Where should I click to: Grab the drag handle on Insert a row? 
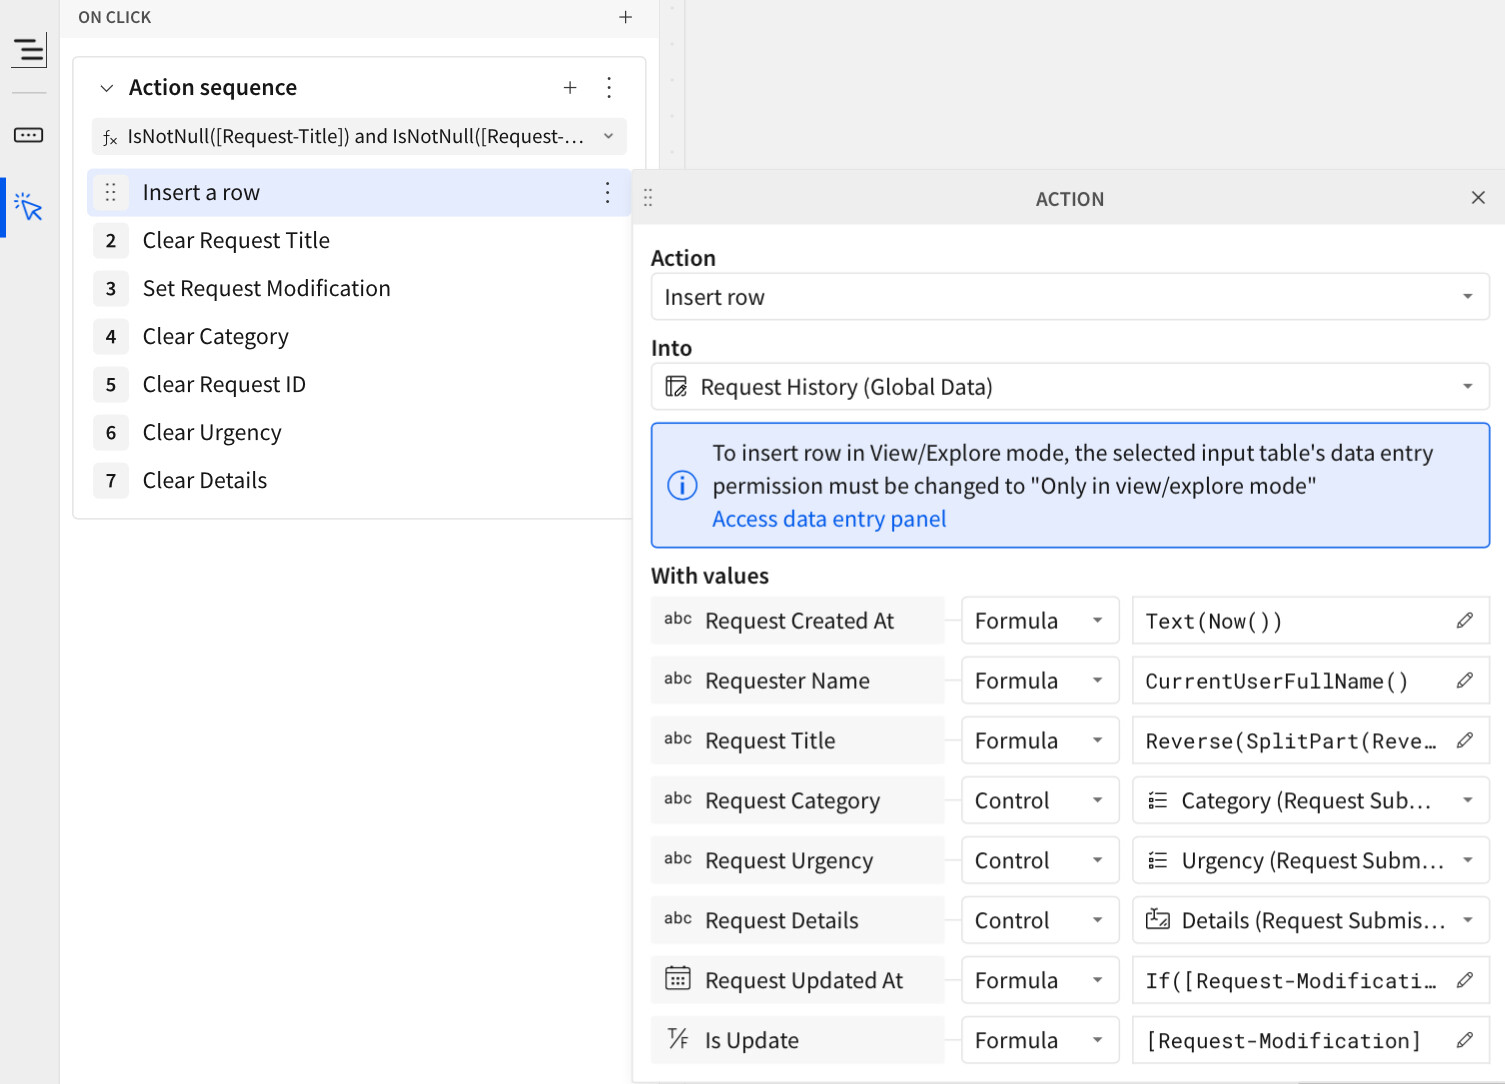[x=111, y=192]
